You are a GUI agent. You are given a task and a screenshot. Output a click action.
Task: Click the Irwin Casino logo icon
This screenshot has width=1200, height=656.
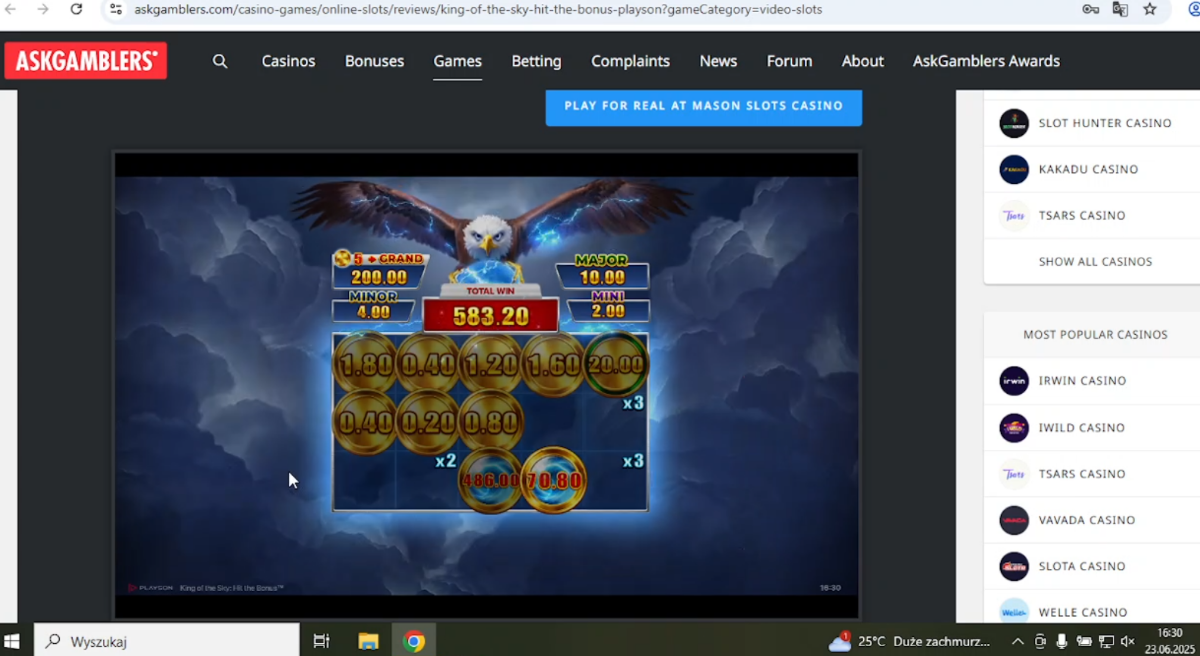[x=1014, y=381]
